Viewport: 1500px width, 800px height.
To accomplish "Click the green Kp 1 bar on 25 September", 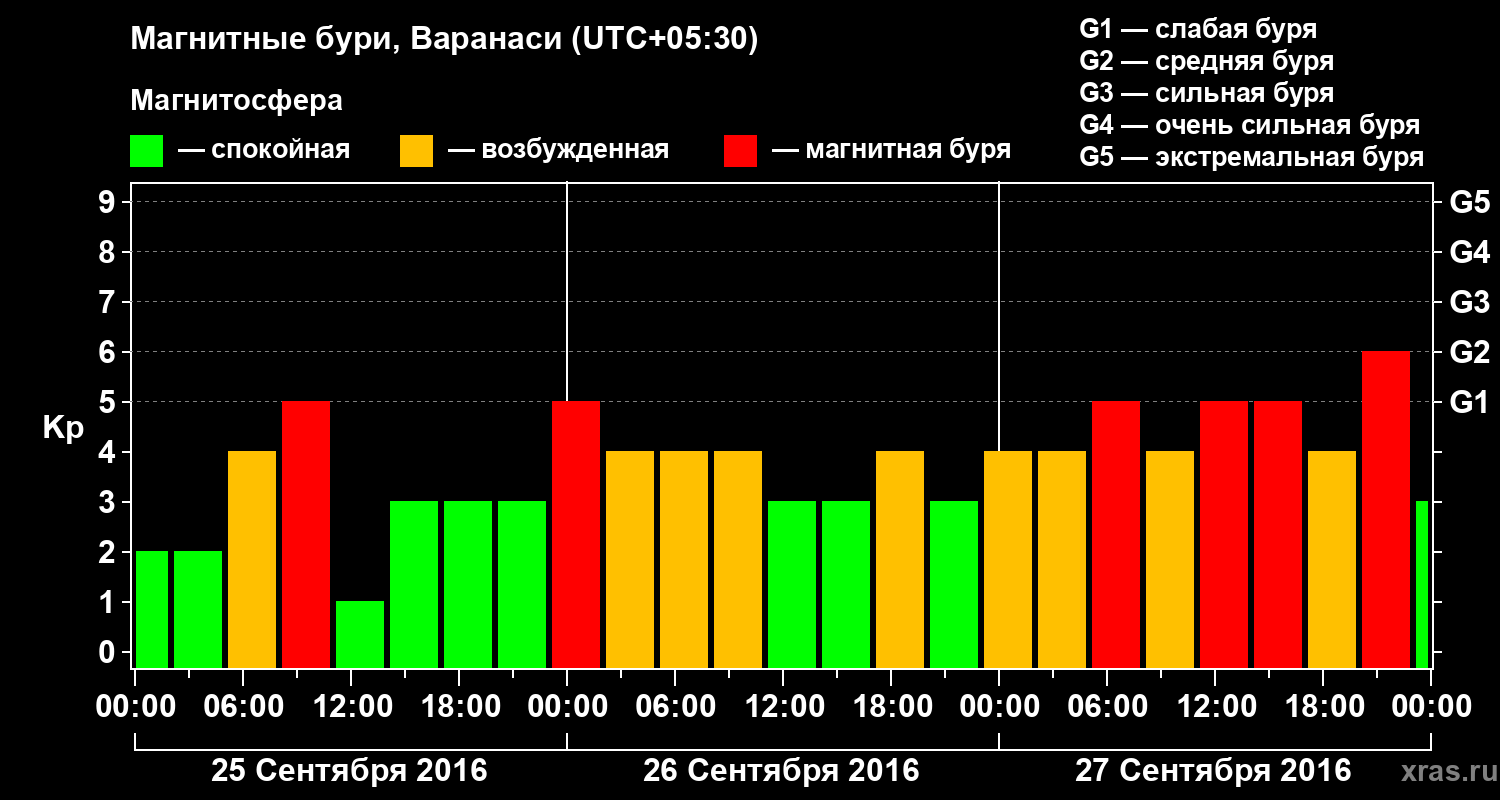I will 360,635.
